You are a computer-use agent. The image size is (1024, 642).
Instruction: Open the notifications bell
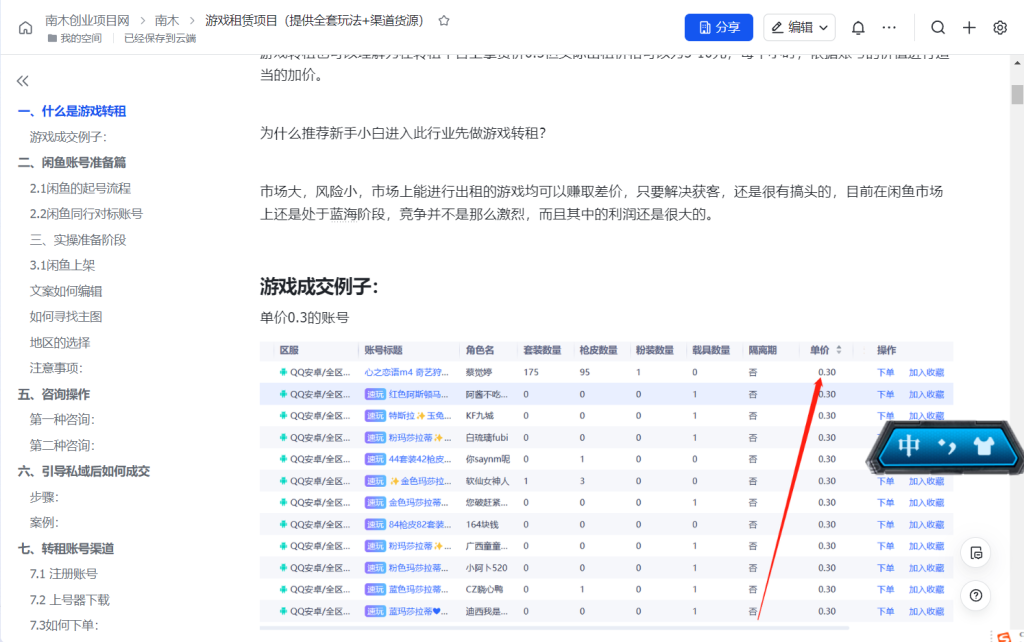pyautogui.click(x=858, y=27)
